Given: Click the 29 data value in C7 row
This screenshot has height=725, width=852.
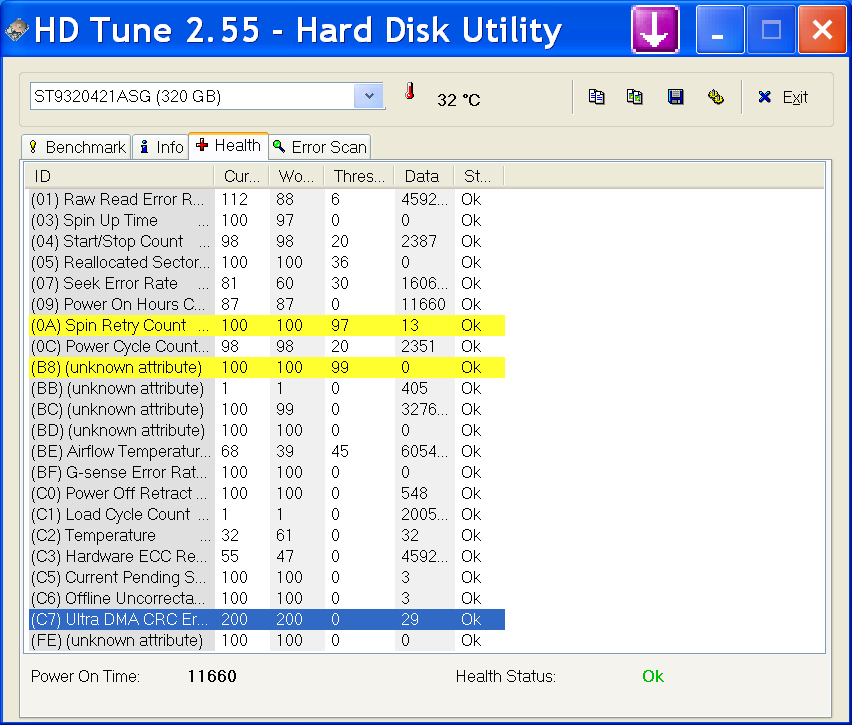Looking at the screenshot, I should [x=410, y=620].
